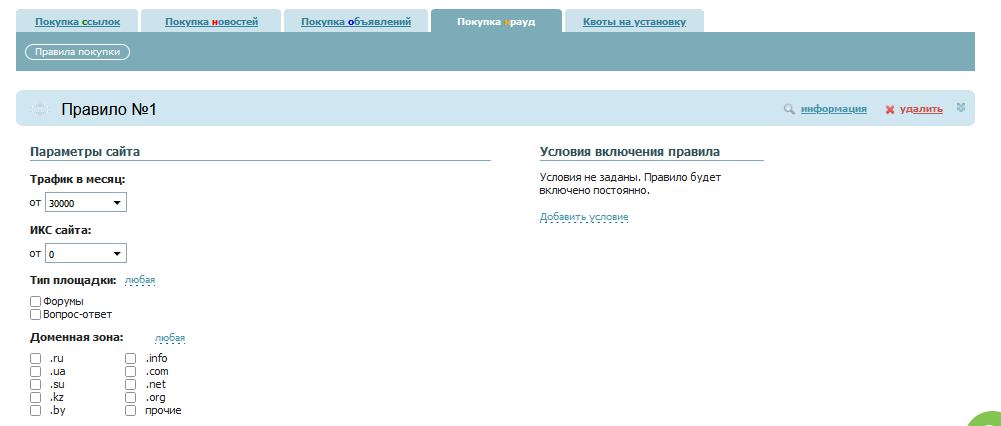Click любая next to Доменная зона
This screenshot has height=426, width=1001.
[170, 338]
